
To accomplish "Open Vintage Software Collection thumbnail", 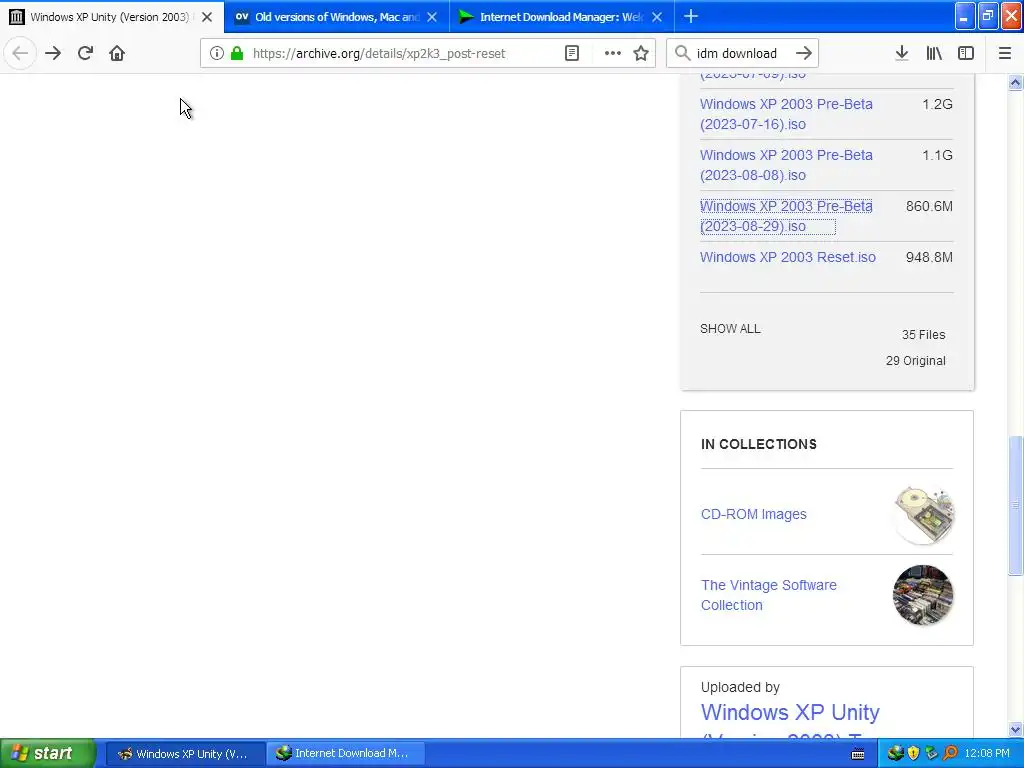I will point(923,595).
